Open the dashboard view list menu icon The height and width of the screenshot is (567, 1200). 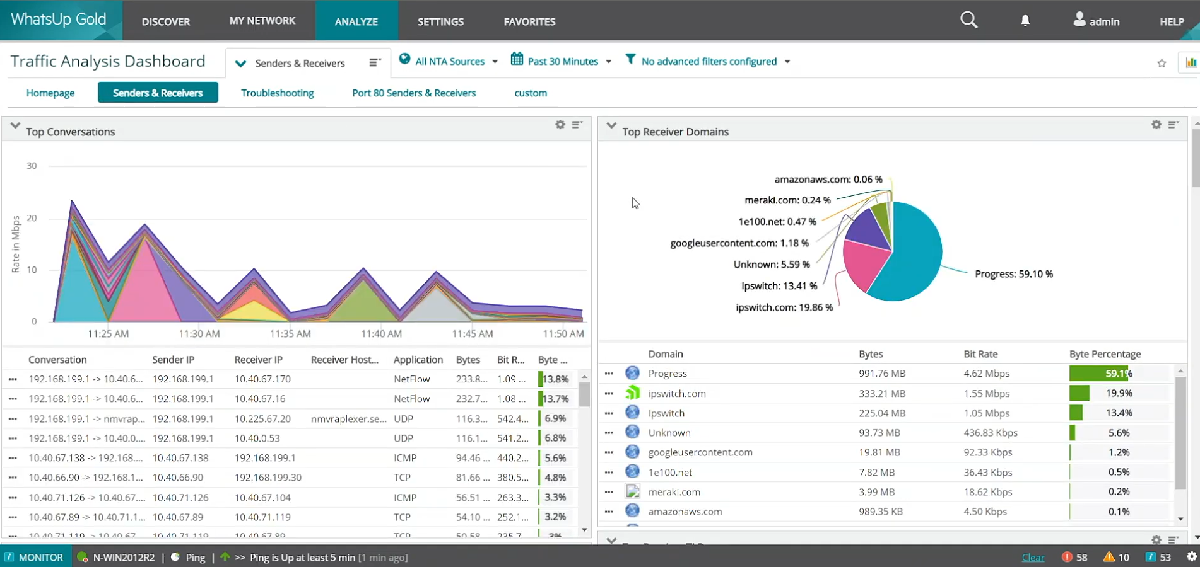(375, 62)
